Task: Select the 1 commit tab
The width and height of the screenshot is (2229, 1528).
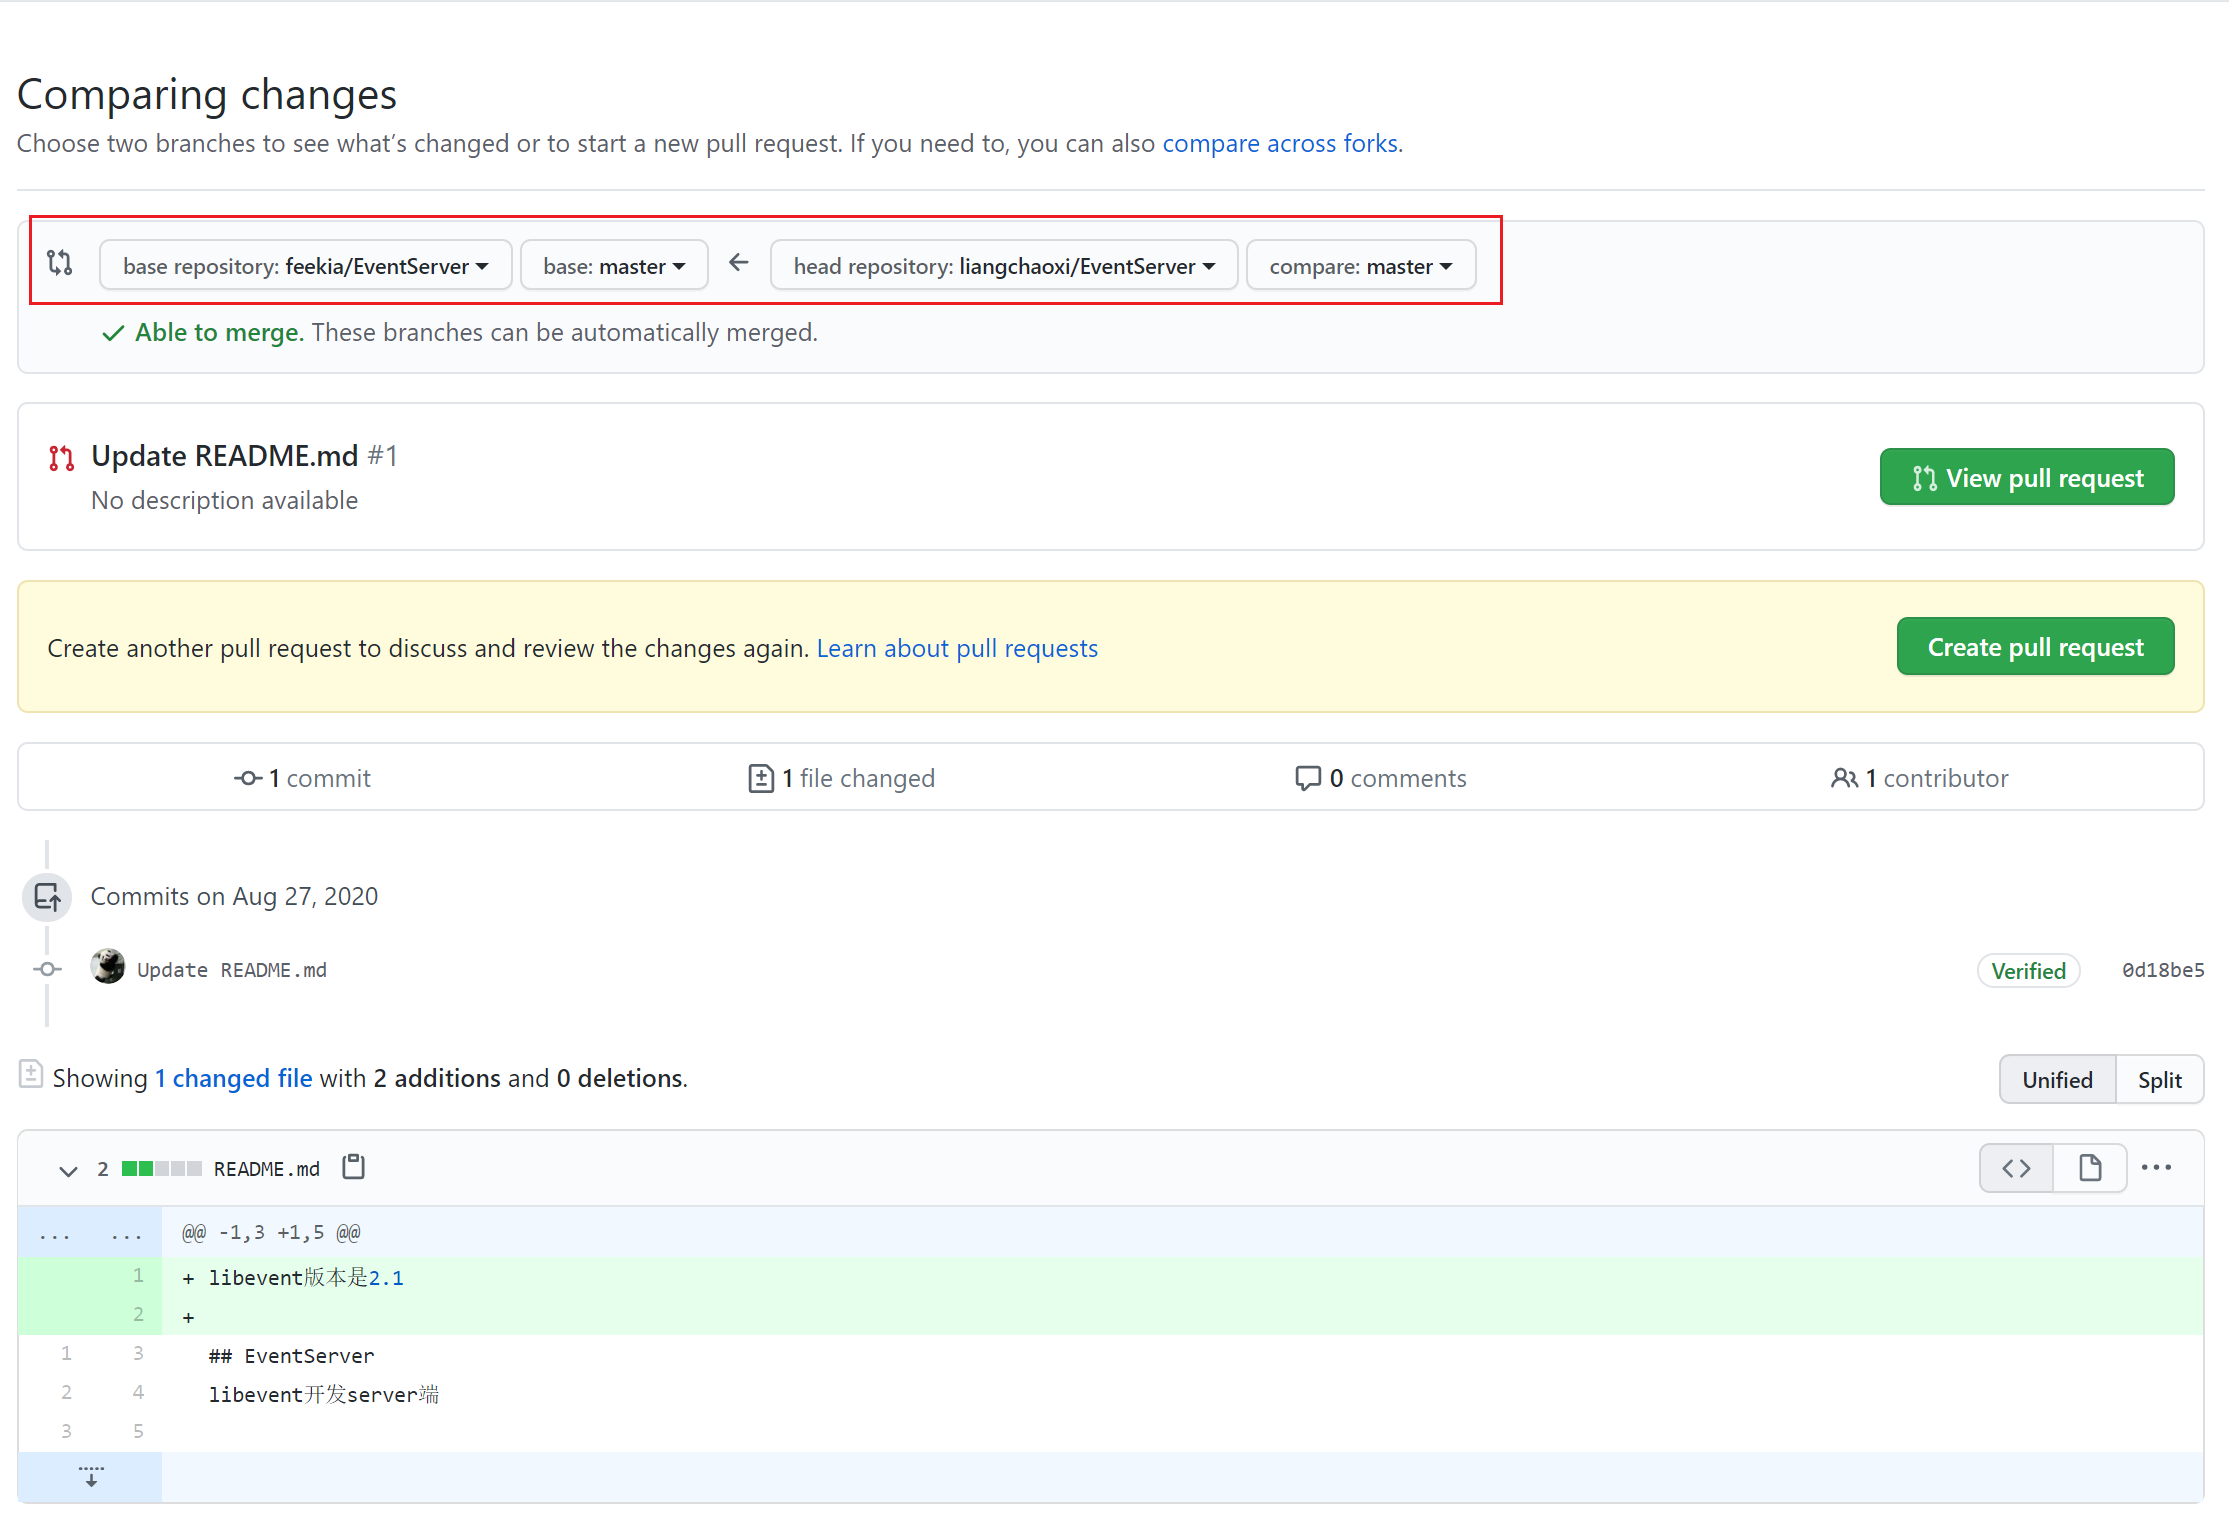Action: (x=303, y=778)
